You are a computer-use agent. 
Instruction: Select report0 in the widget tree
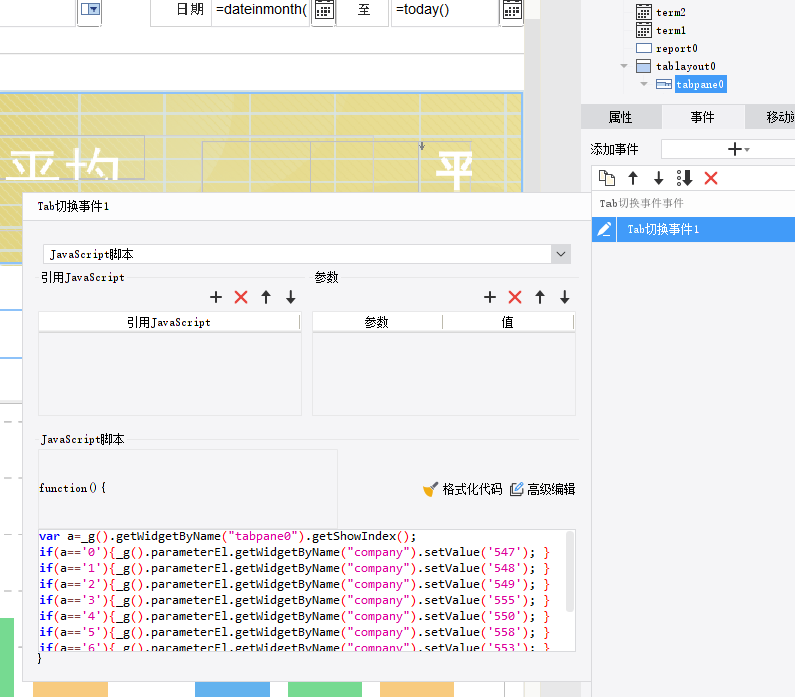pyautogui.click(x=676, y=48)
